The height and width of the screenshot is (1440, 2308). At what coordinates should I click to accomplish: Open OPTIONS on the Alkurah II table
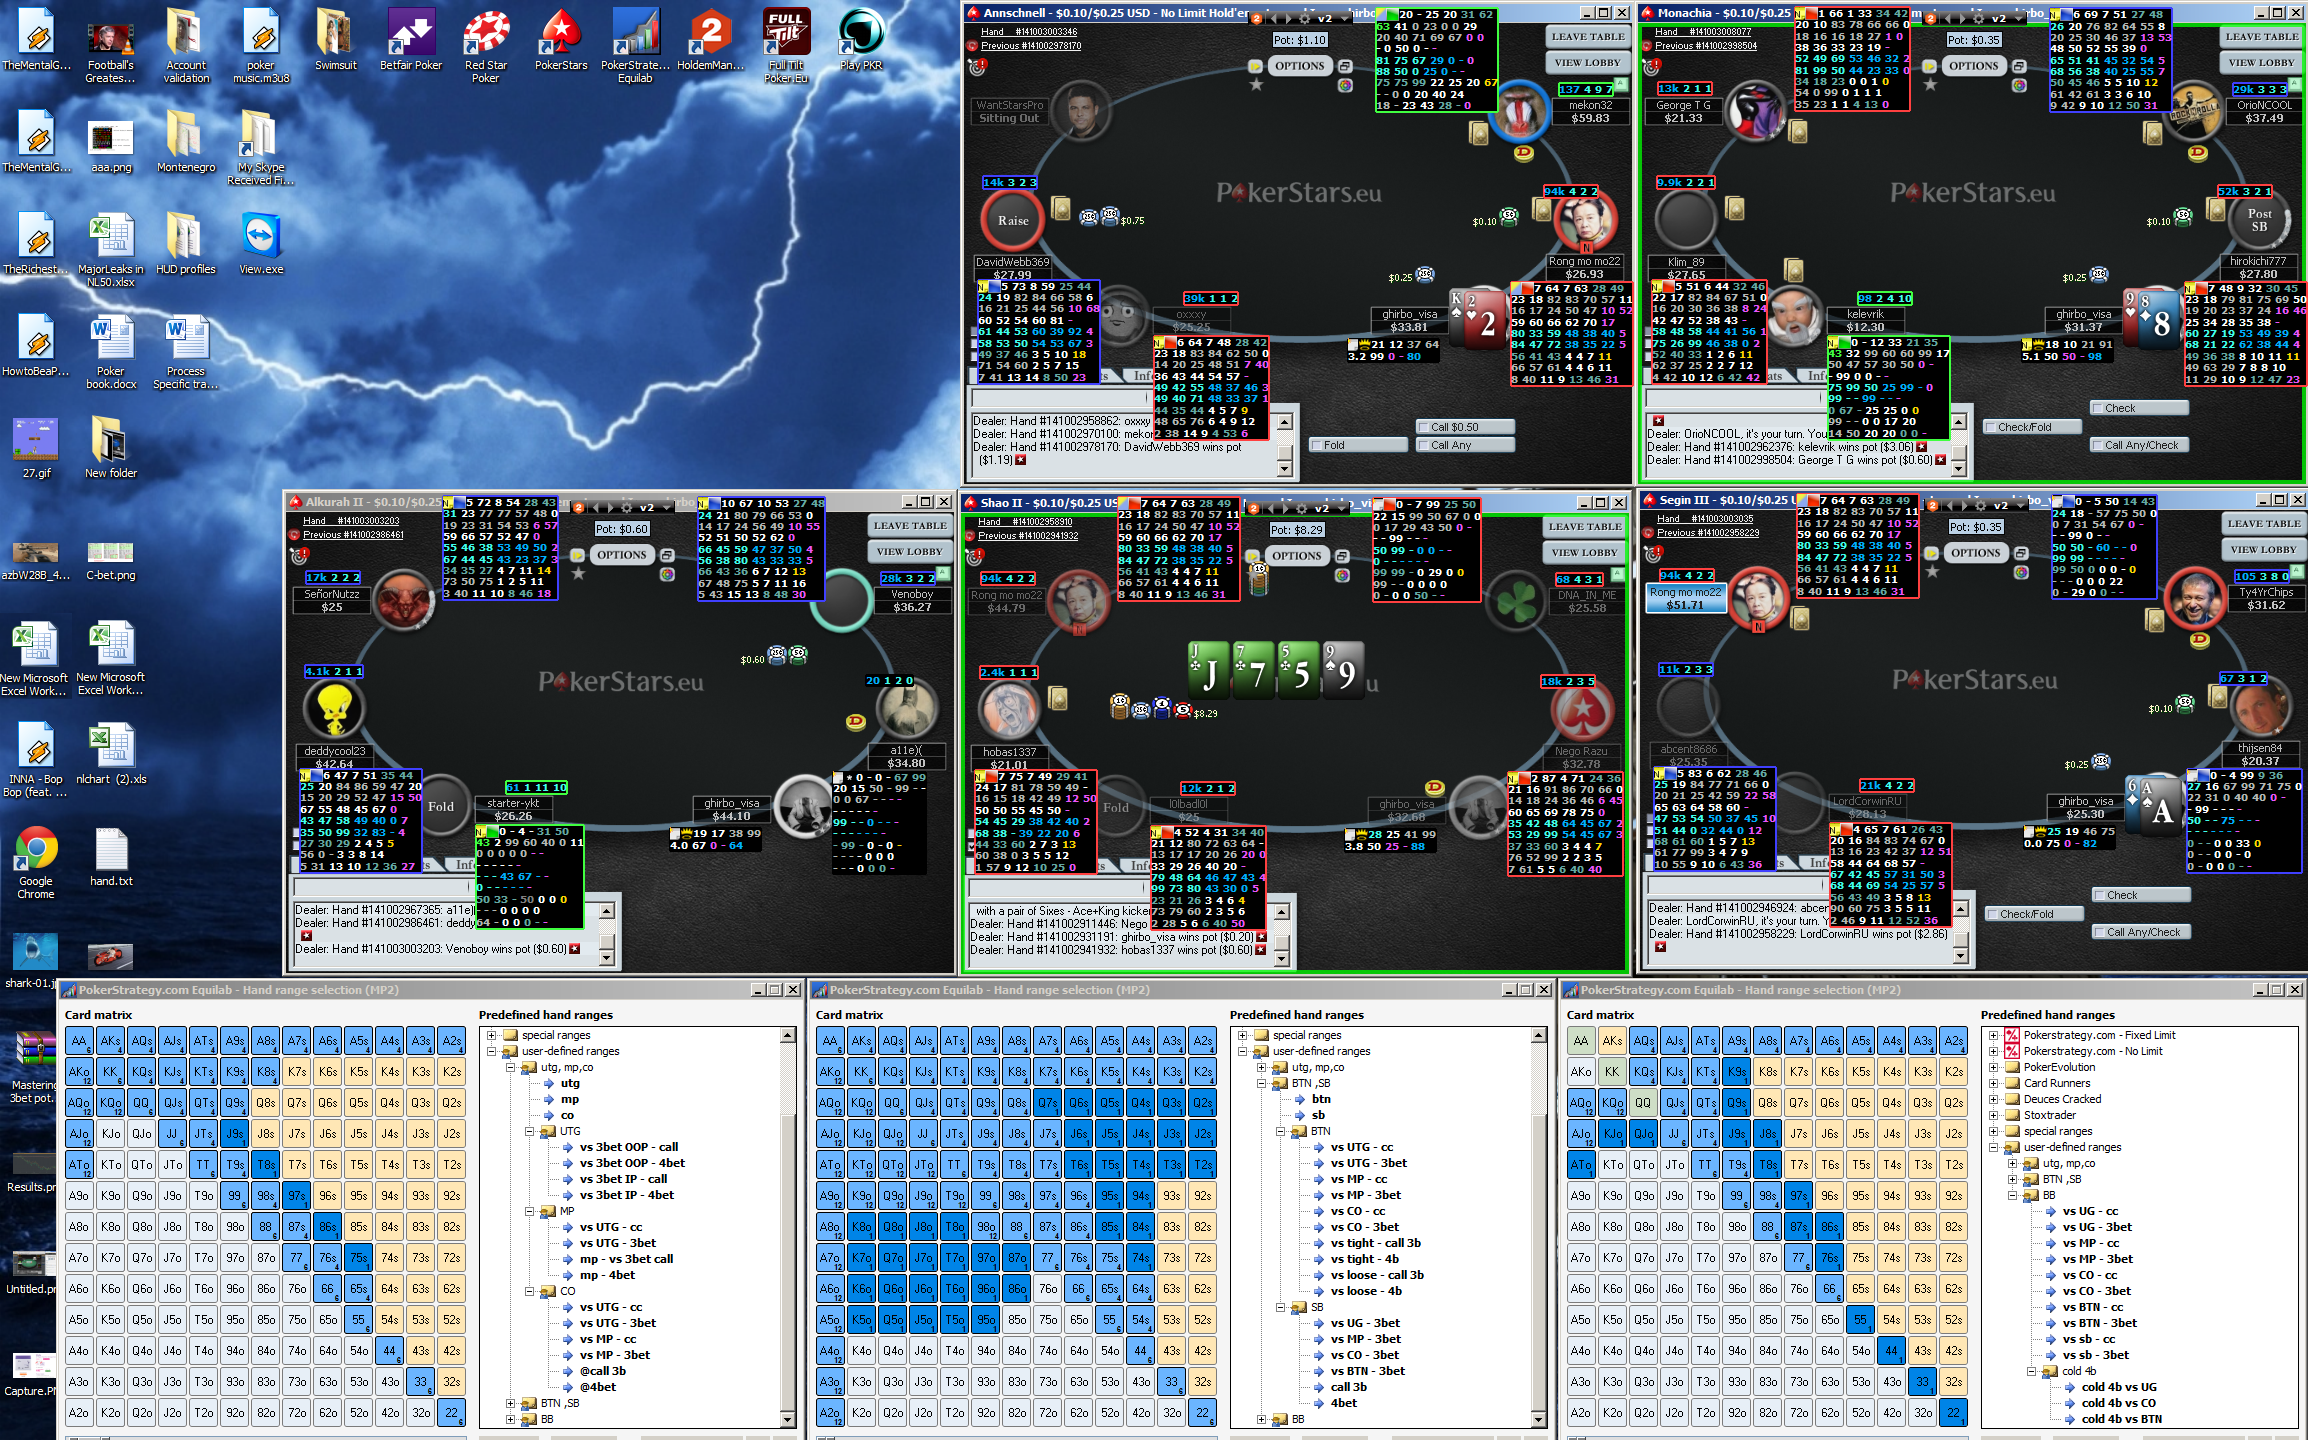coord(622,555)
